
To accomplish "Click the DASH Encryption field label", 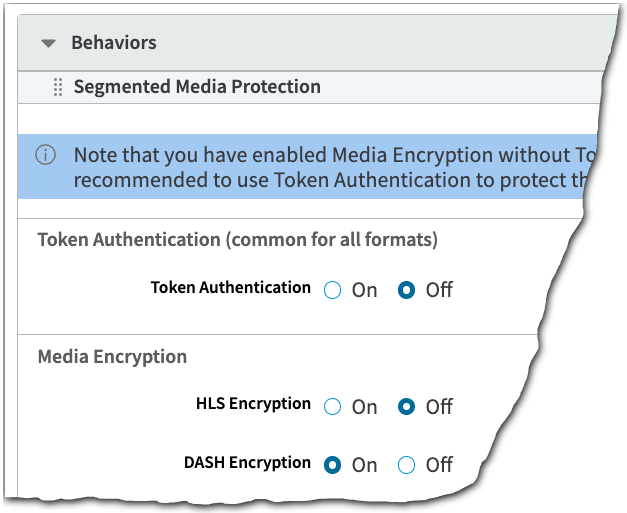I will click(x=247, y=463).
